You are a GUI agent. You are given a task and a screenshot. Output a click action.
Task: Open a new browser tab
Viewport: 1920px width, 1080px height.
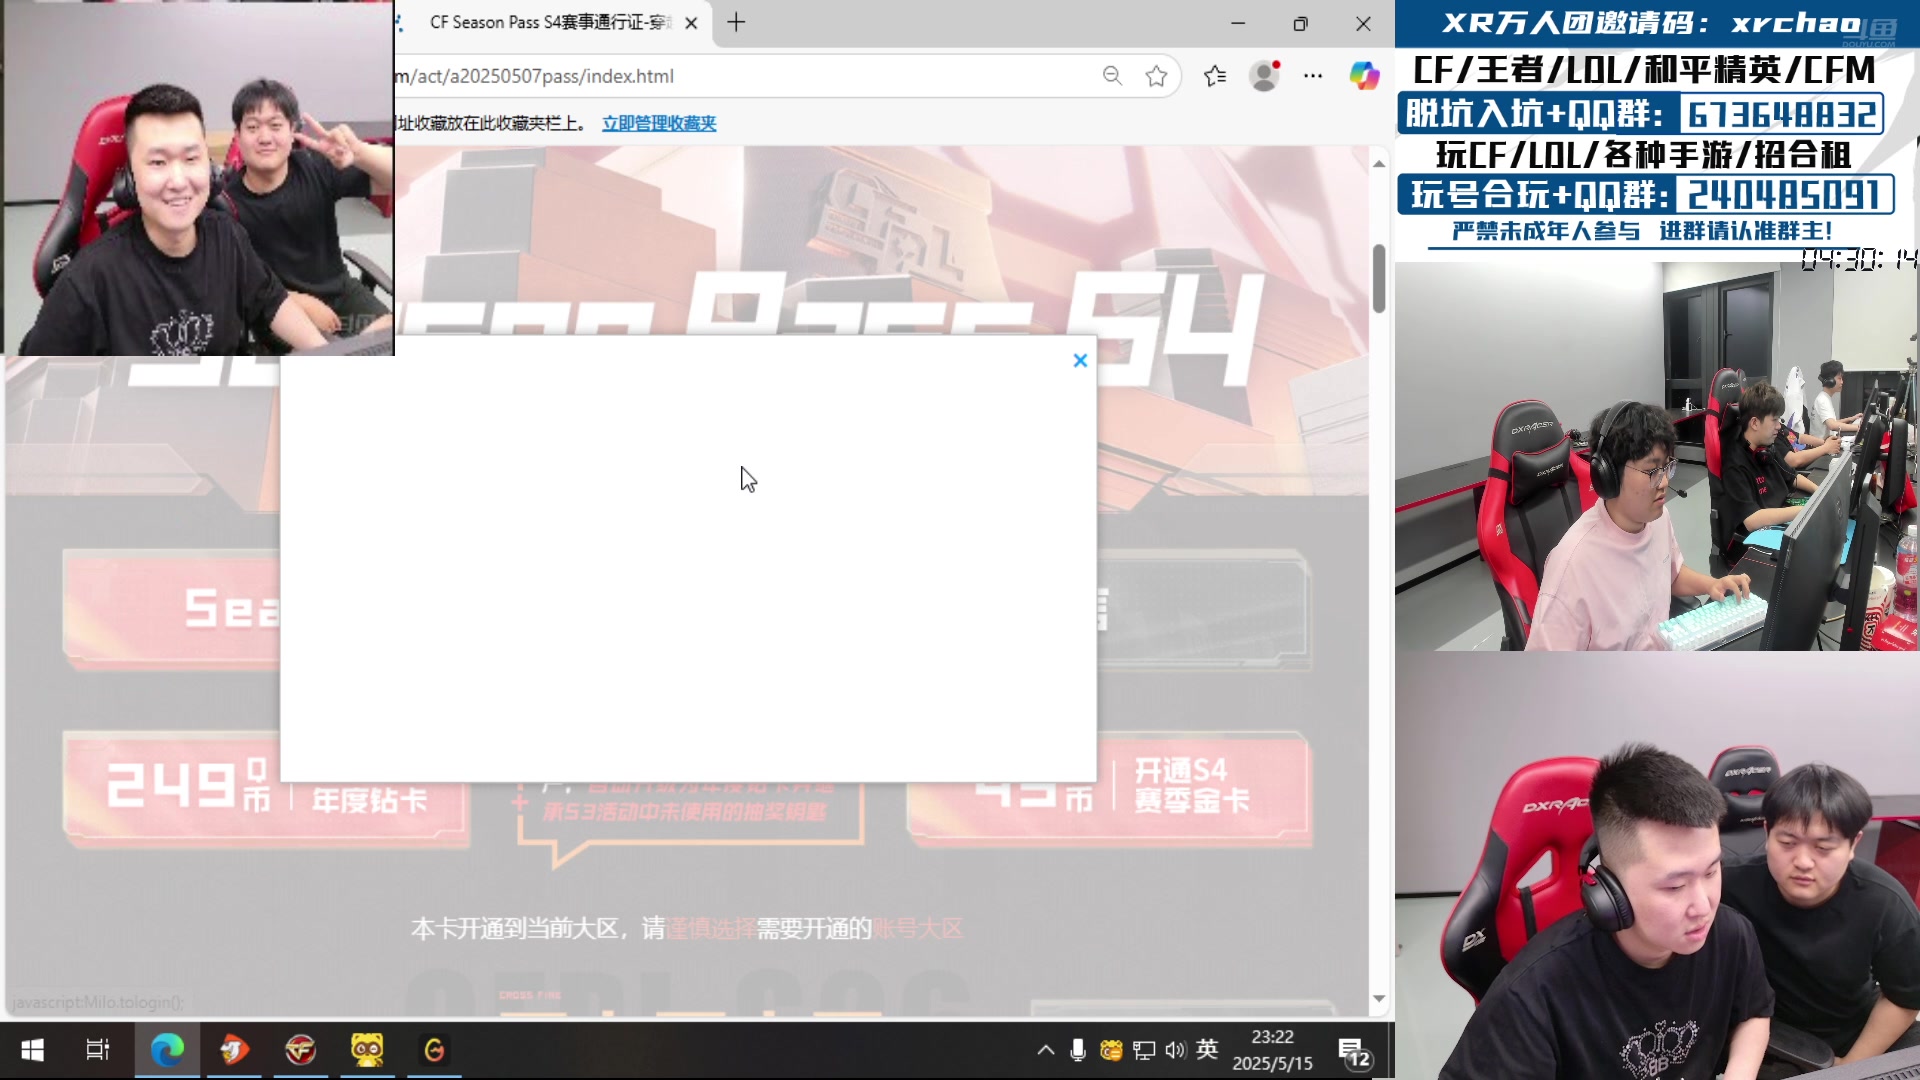(736, 23)
